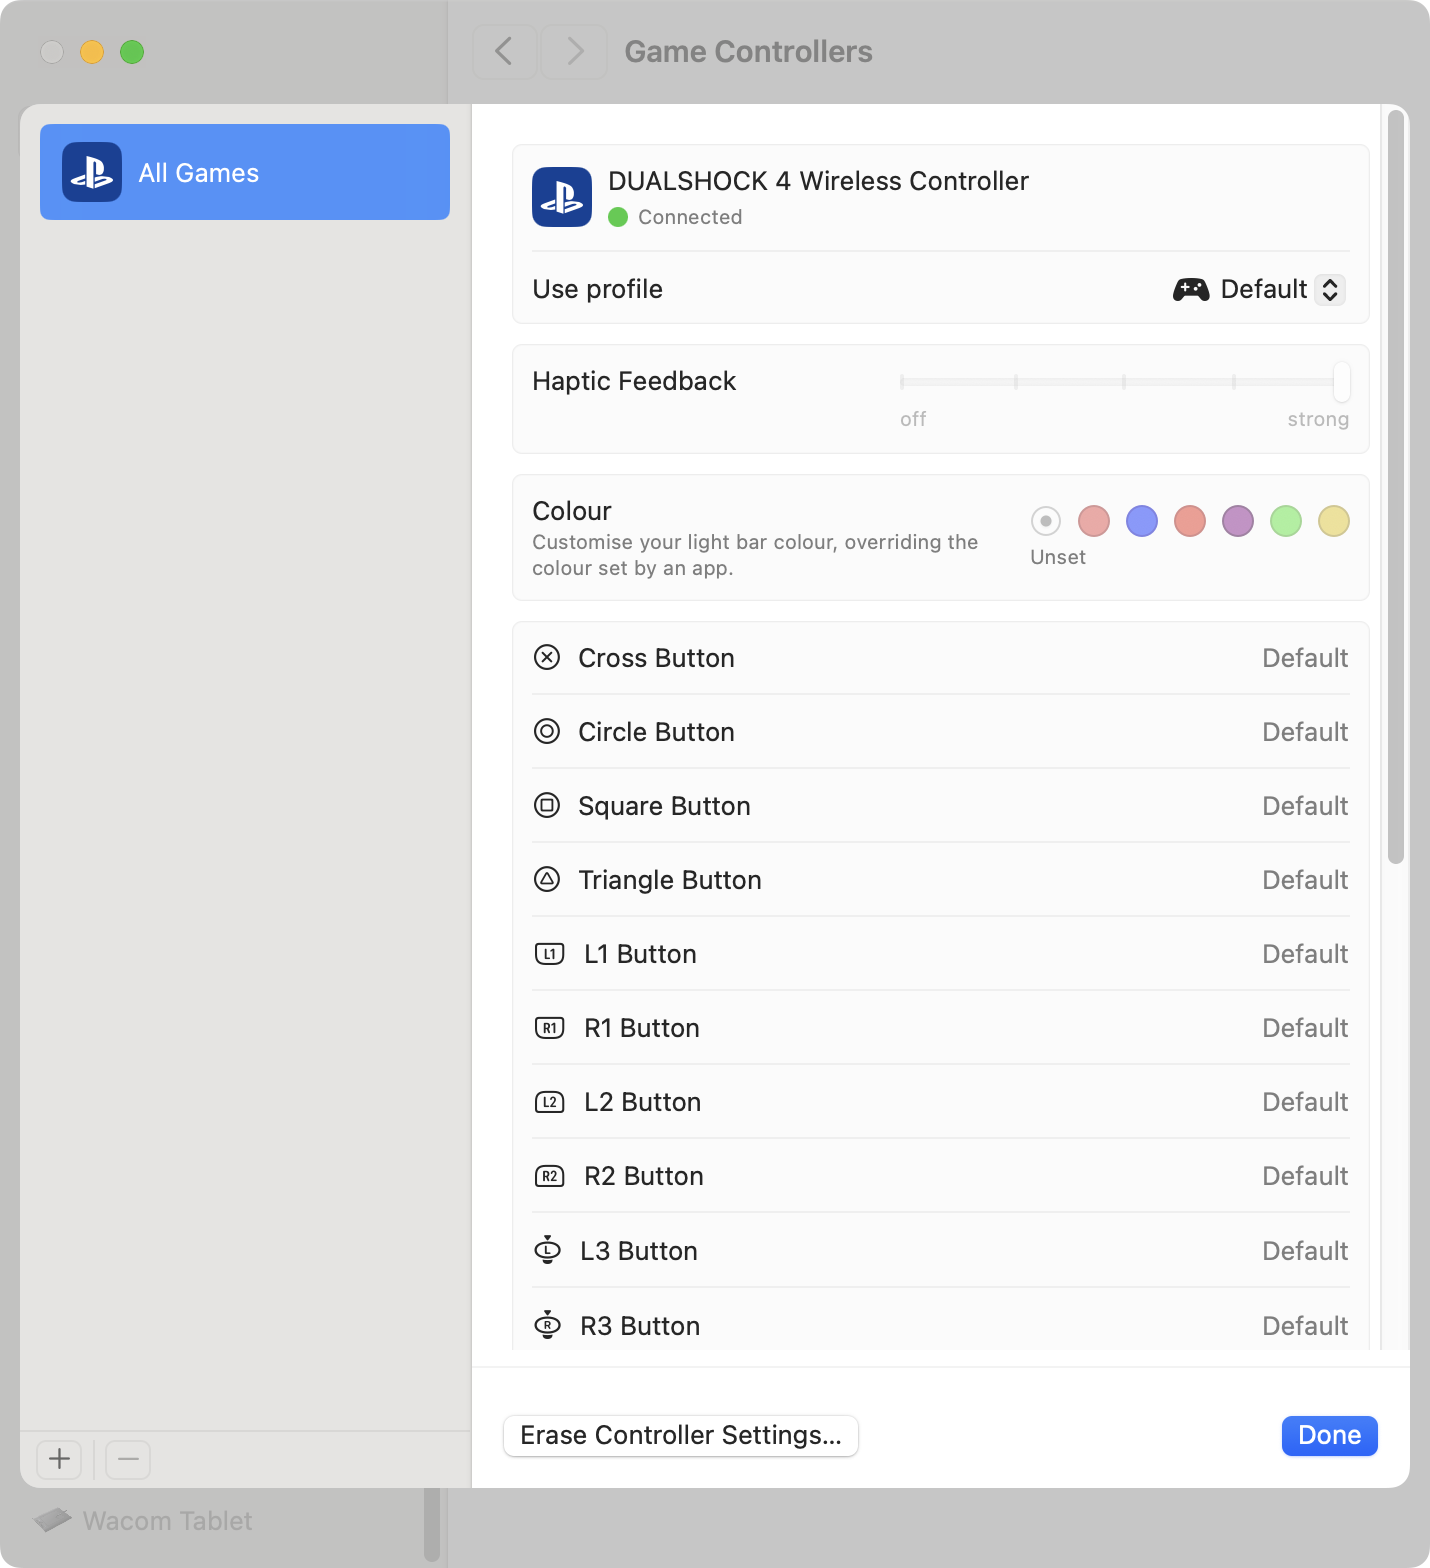
Task: Open the R2 Button Default mapping menu
Action: coord(1305,1176)
